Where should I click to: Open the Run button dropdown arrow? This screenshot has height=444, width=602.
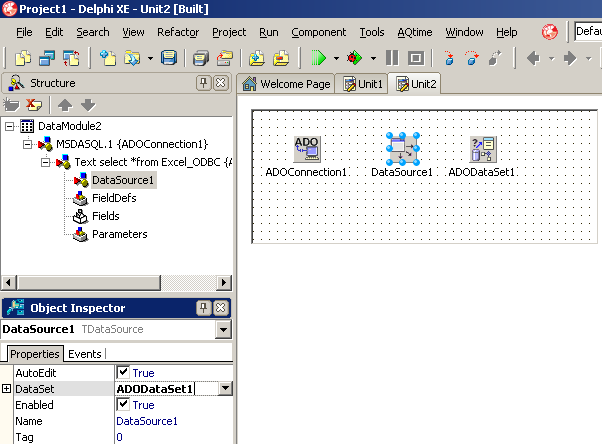(x=336, y=58)
